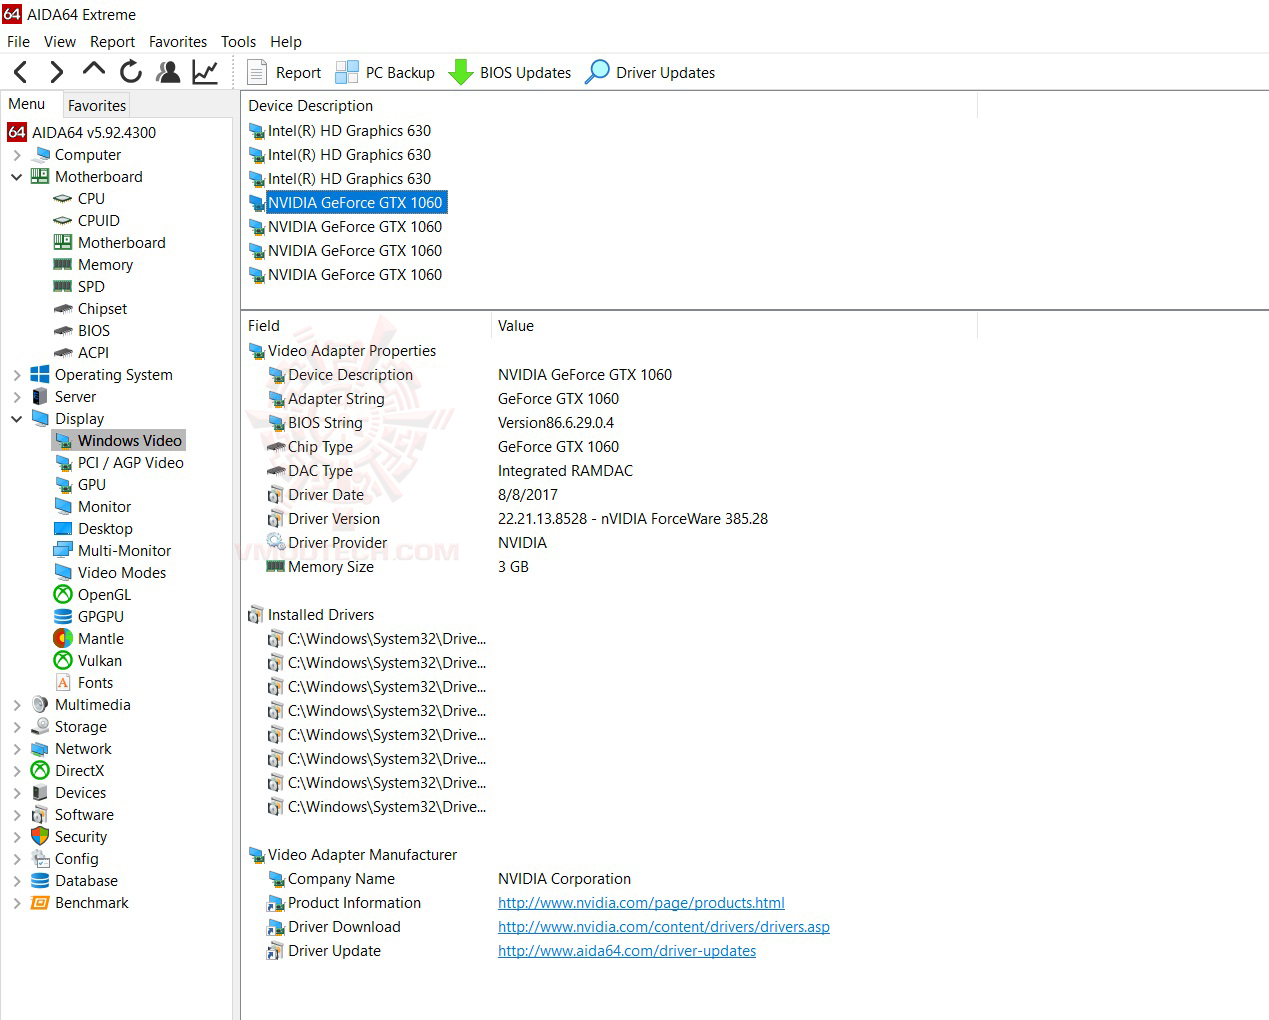
Task: Open the Tools menu
Action: pyautogui.click(x=239, y=42)
